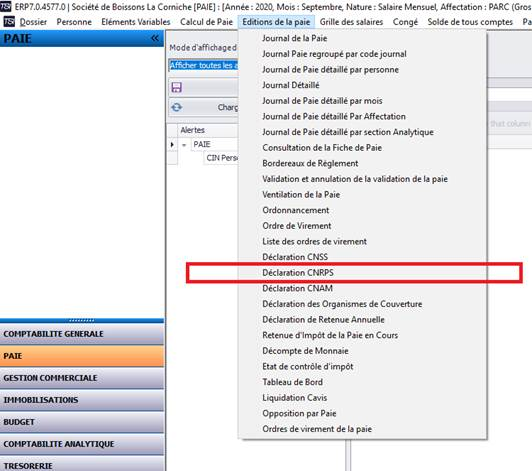This screenshot has height=471, width=532.
Task: Open the Calcul de Paie menu
Action: [x=206, y=22]
